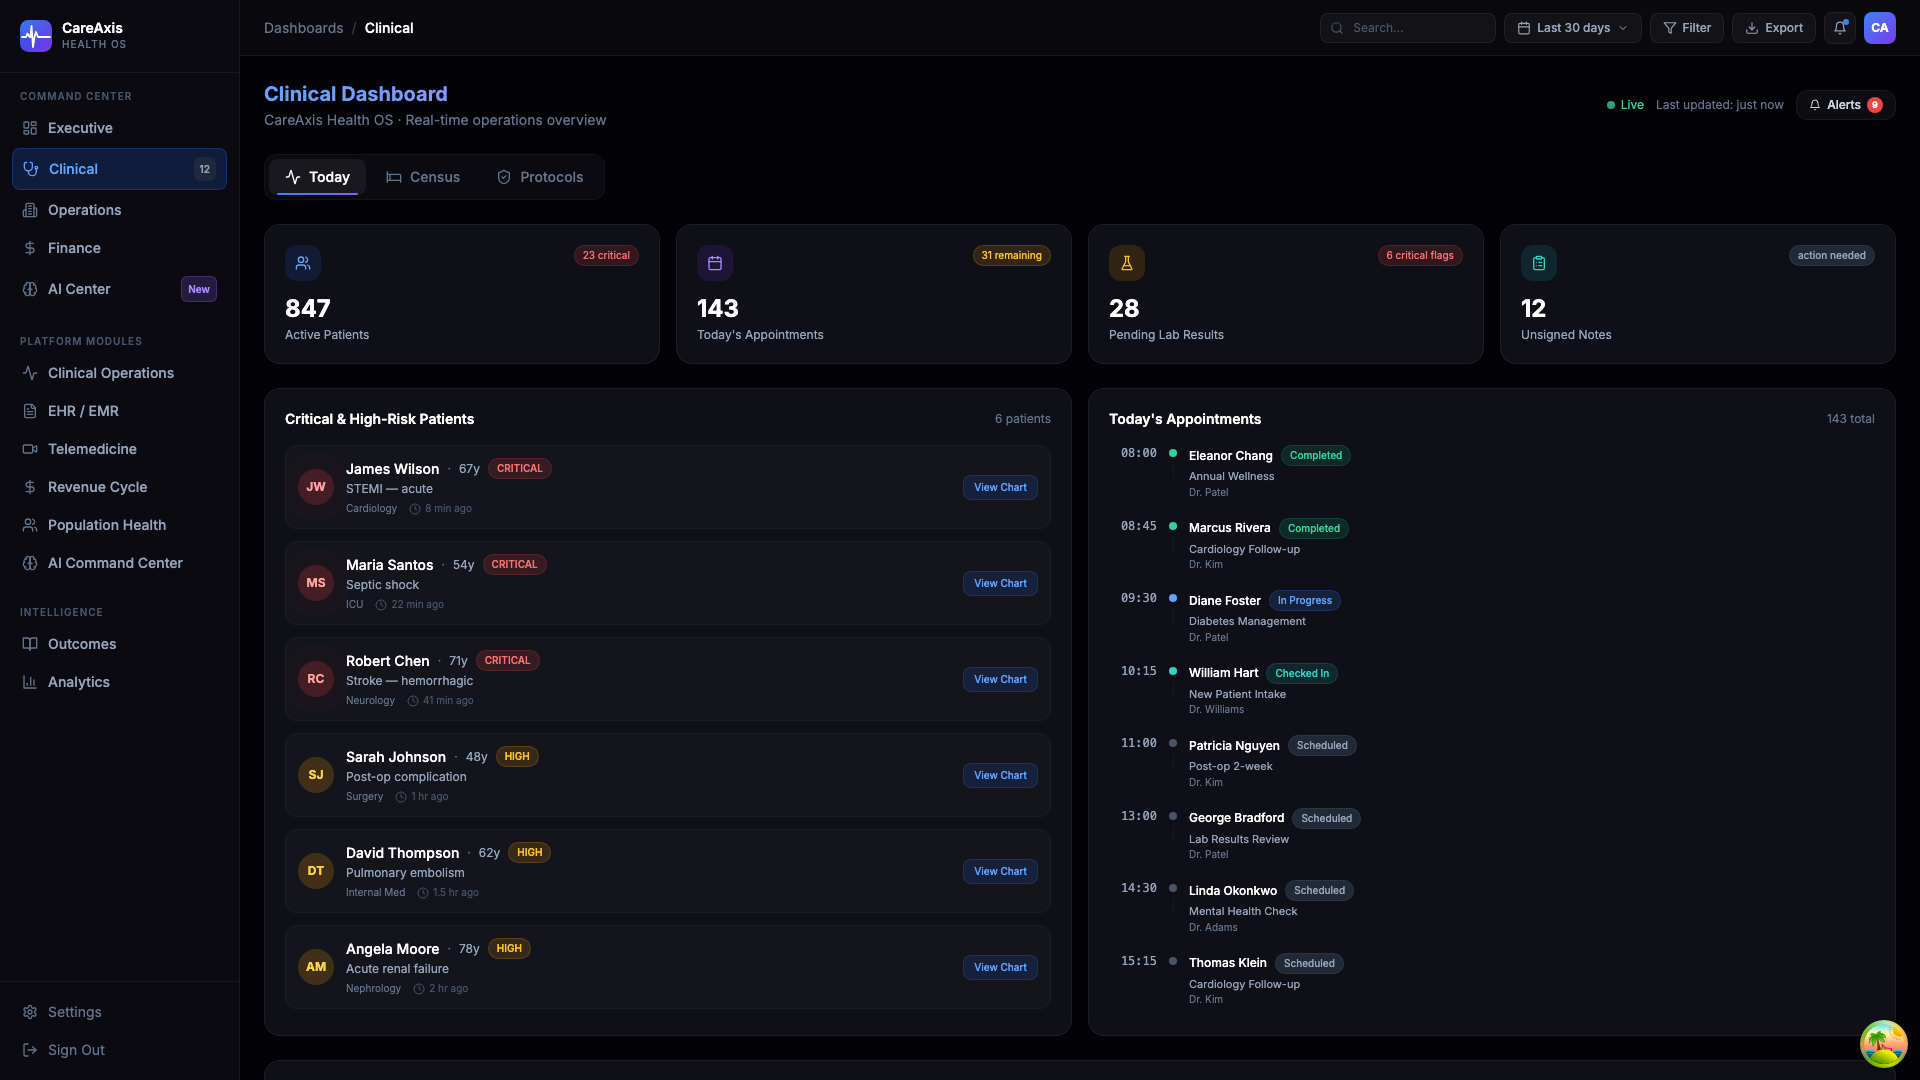Image resolution: width=1920 pixels, height=1080 pixels.
Task: Switch to the Census tab
Action: click(423, 177)
